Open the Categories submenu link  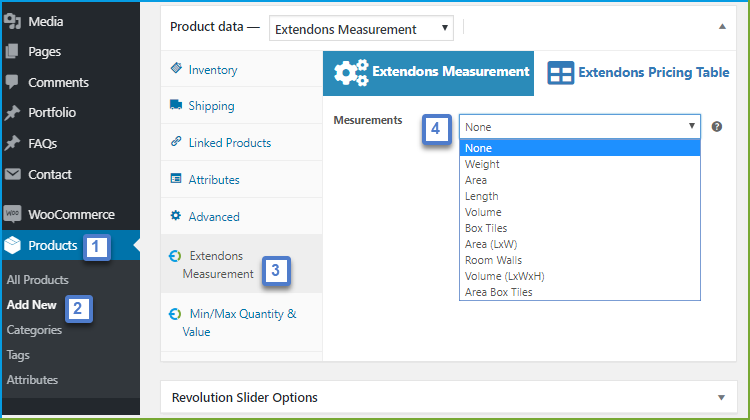34,330
